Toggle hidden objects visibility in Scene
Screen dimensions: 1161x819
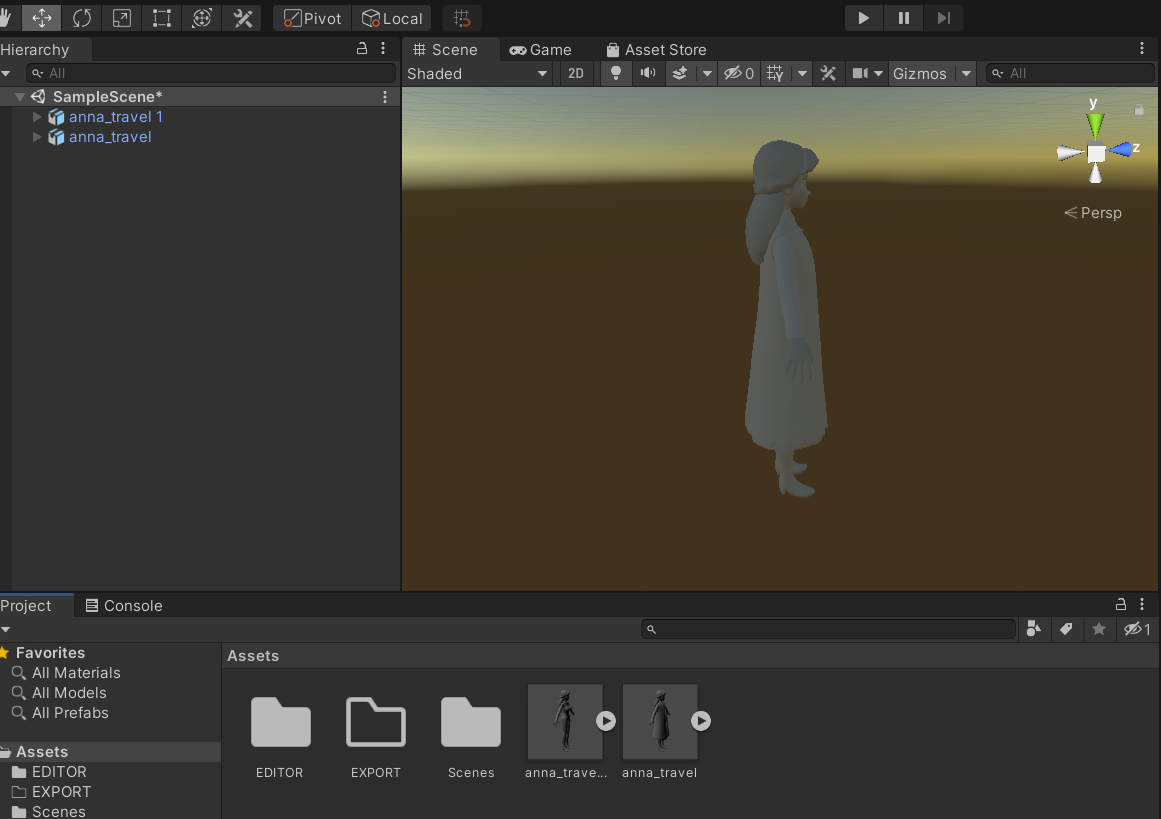pyautogui.click(x=739, y=73)
